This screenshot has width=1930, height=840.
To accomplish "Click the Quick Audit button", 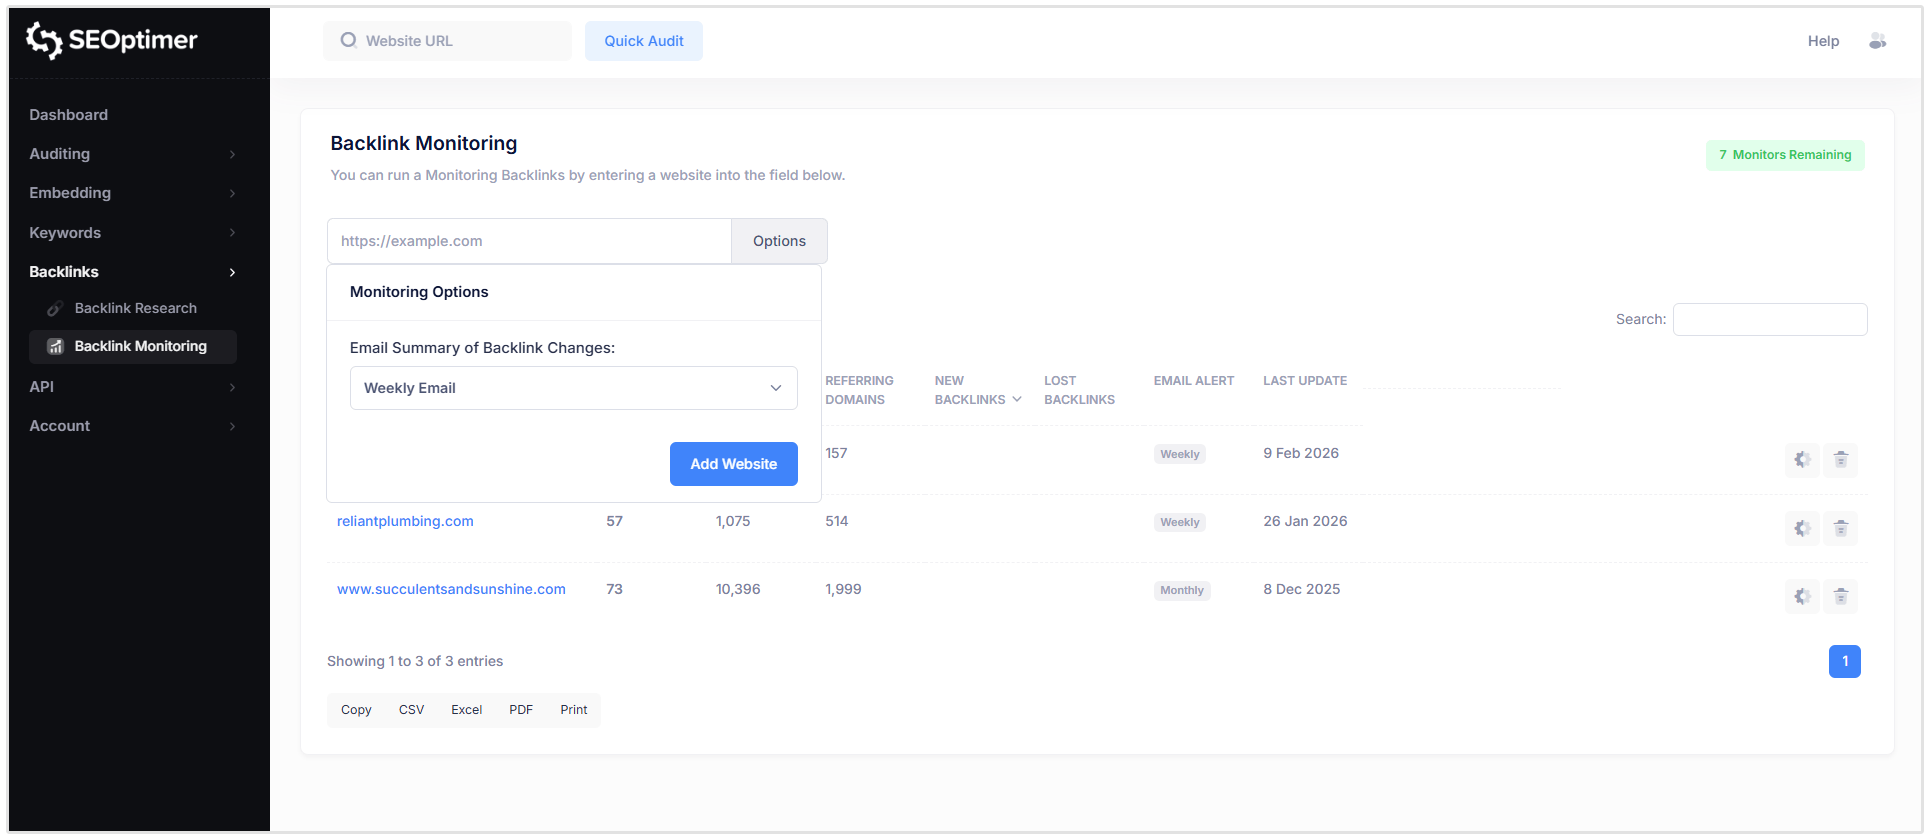I will (644, 41).
